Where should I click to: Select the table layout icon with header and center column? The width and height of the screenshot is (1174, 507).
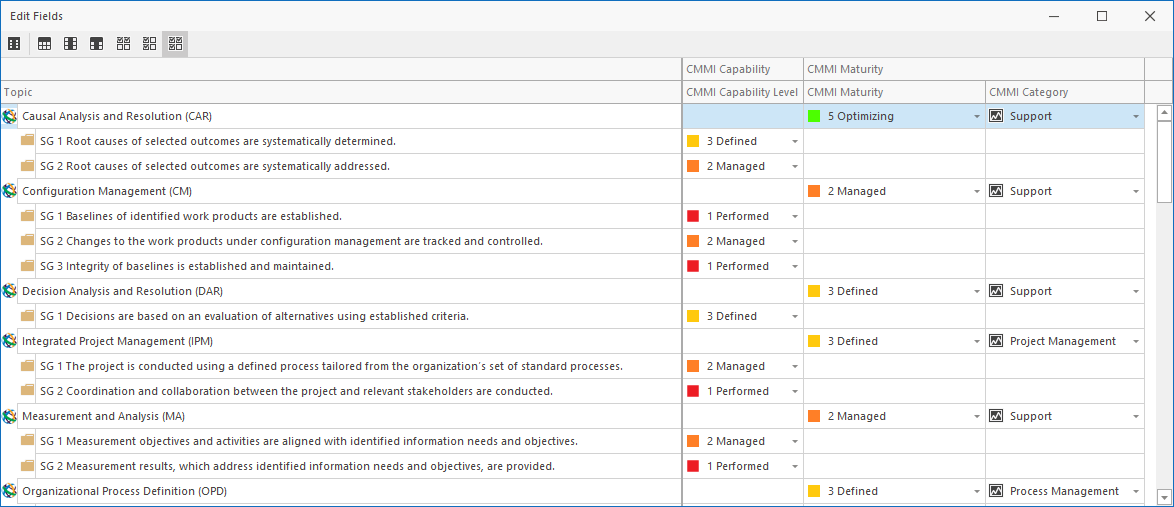pos(97,44)
